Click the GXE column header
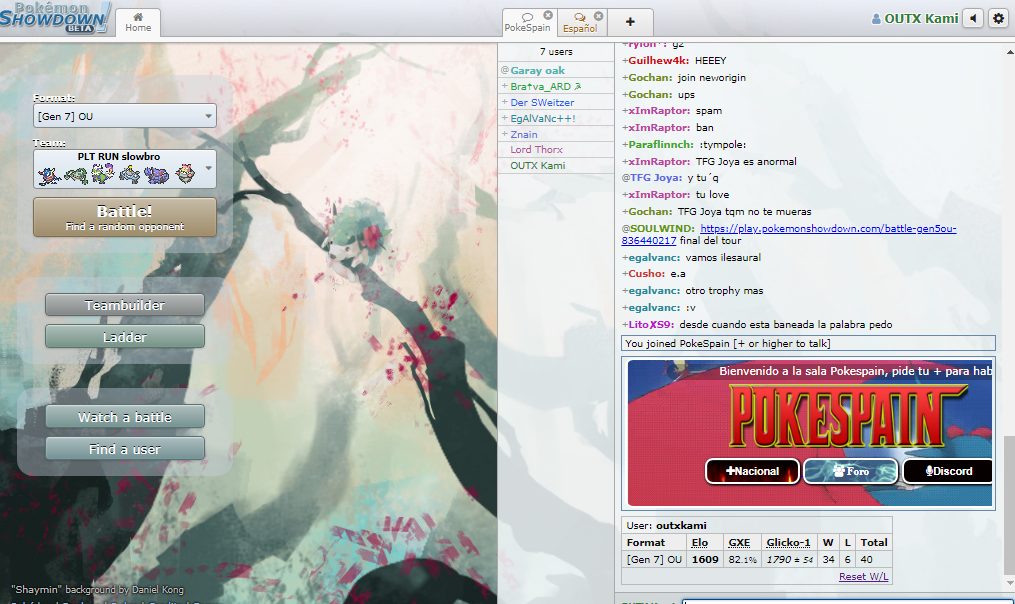Image resolution: width=1015 pixels, height=604 pixels. click(x=739, y=542)
